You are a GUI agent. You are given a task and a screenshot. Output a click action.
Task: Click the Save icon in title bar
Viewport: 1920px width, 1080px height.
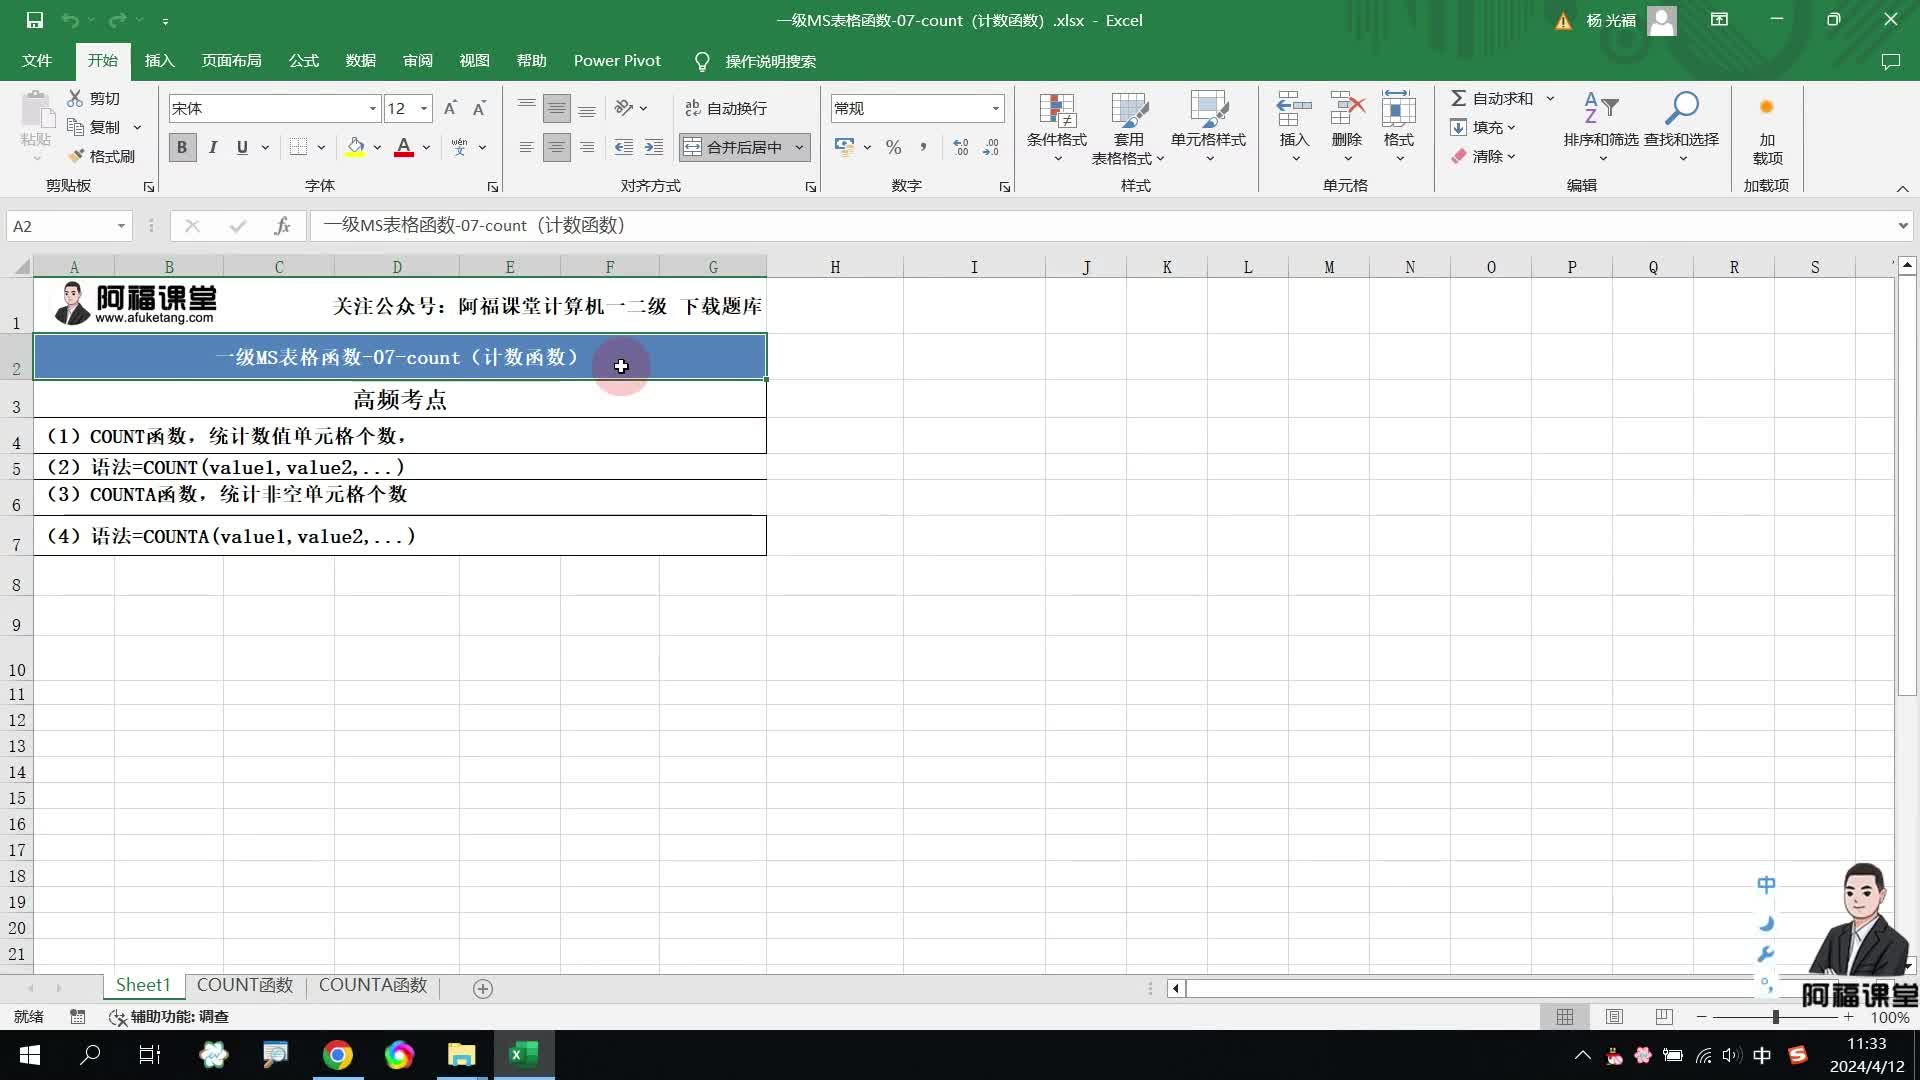click(x=34, y=20)
